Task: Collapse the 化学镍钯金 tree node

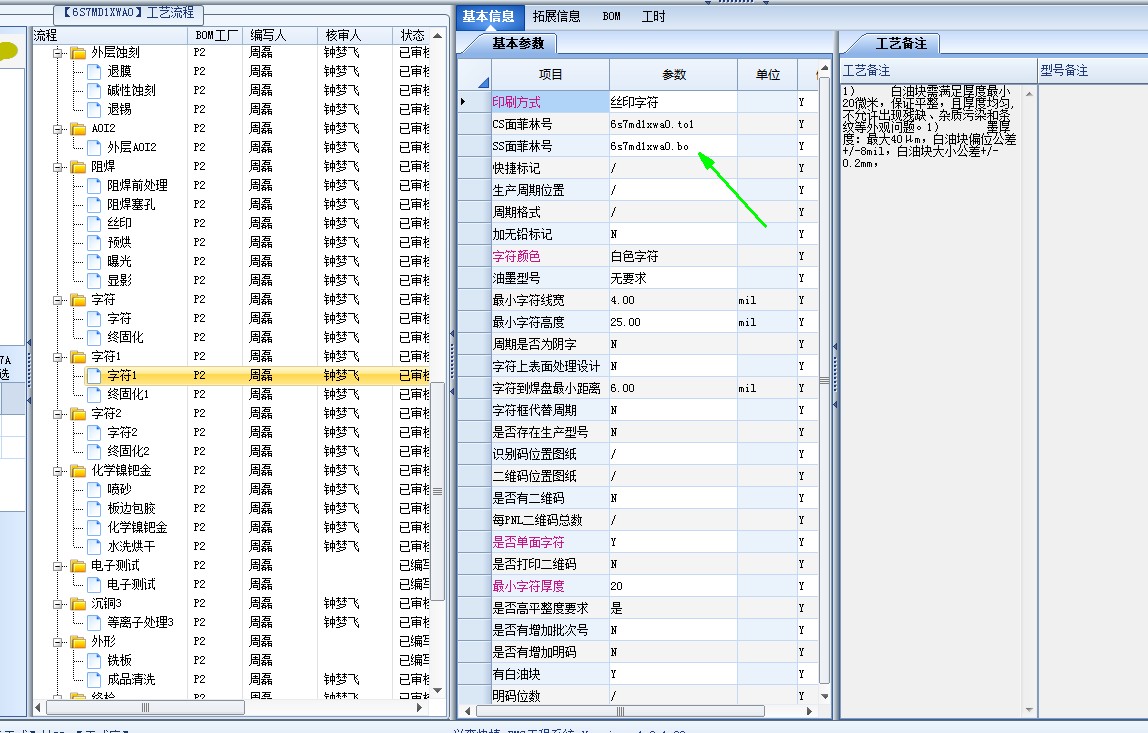Action: point(58,471)
